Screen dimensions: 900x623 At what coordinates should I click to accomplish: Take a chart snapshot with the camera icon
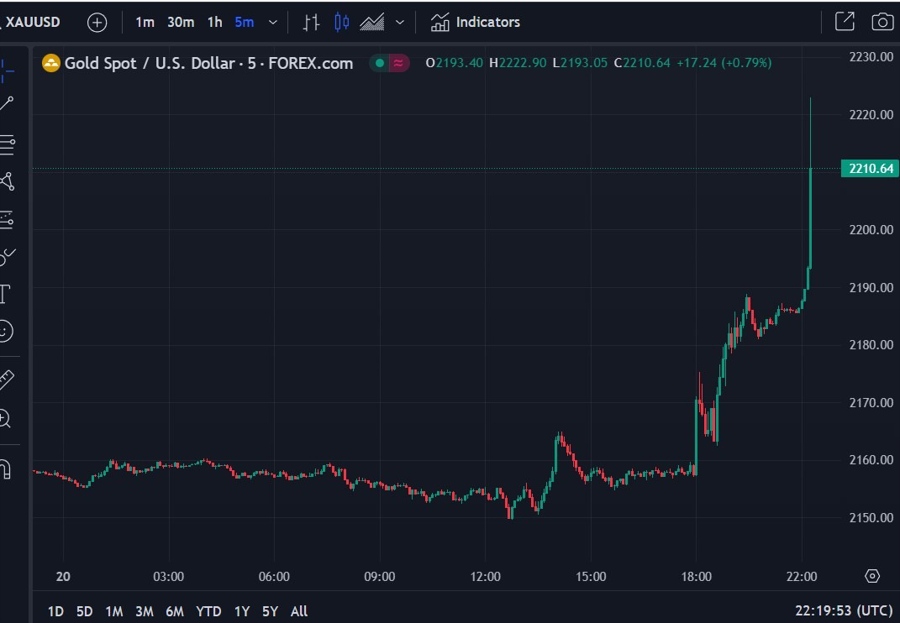(882, 22)
